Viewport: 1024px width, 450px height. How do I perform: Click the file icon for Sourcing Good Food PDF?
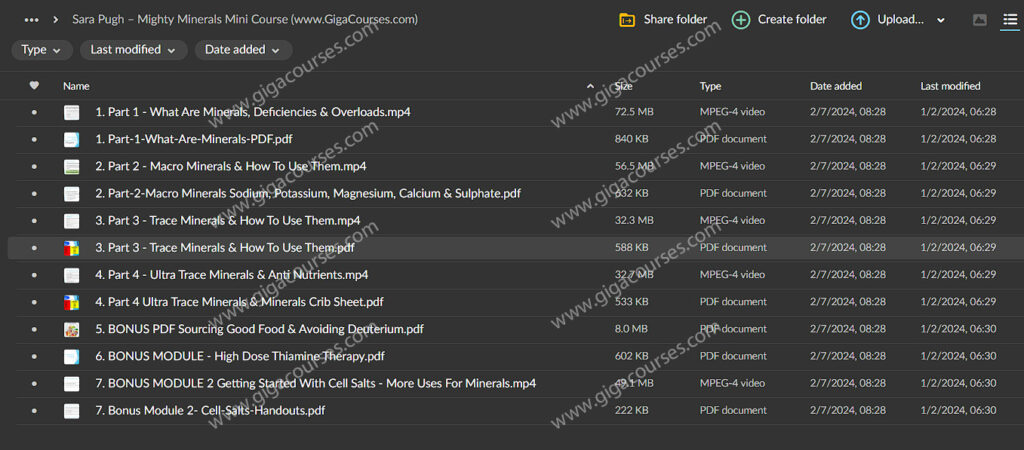pyautogui.click(x=71, y=329)
